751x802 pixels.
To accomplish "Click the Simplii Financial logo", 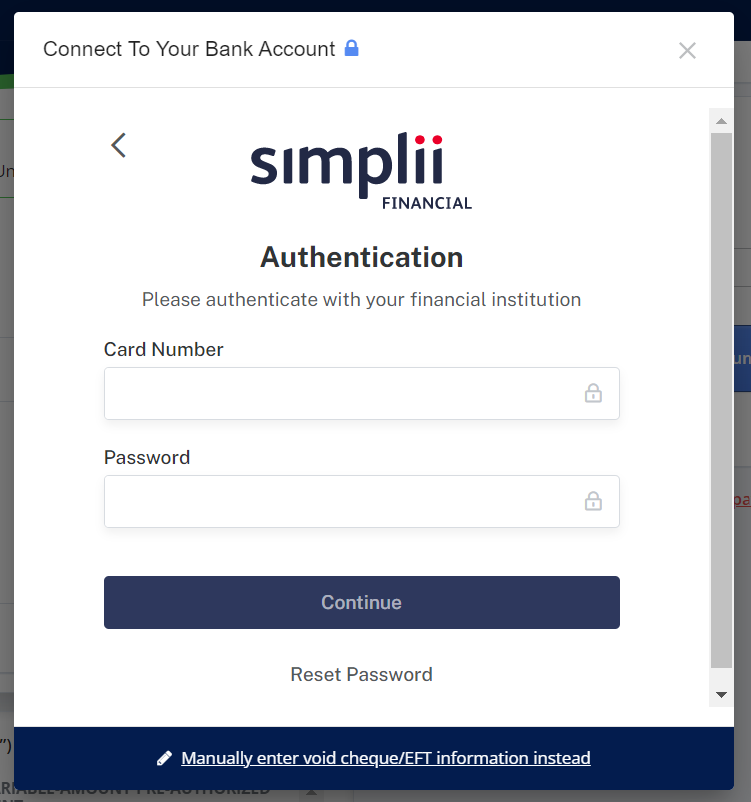I will 361,172.
